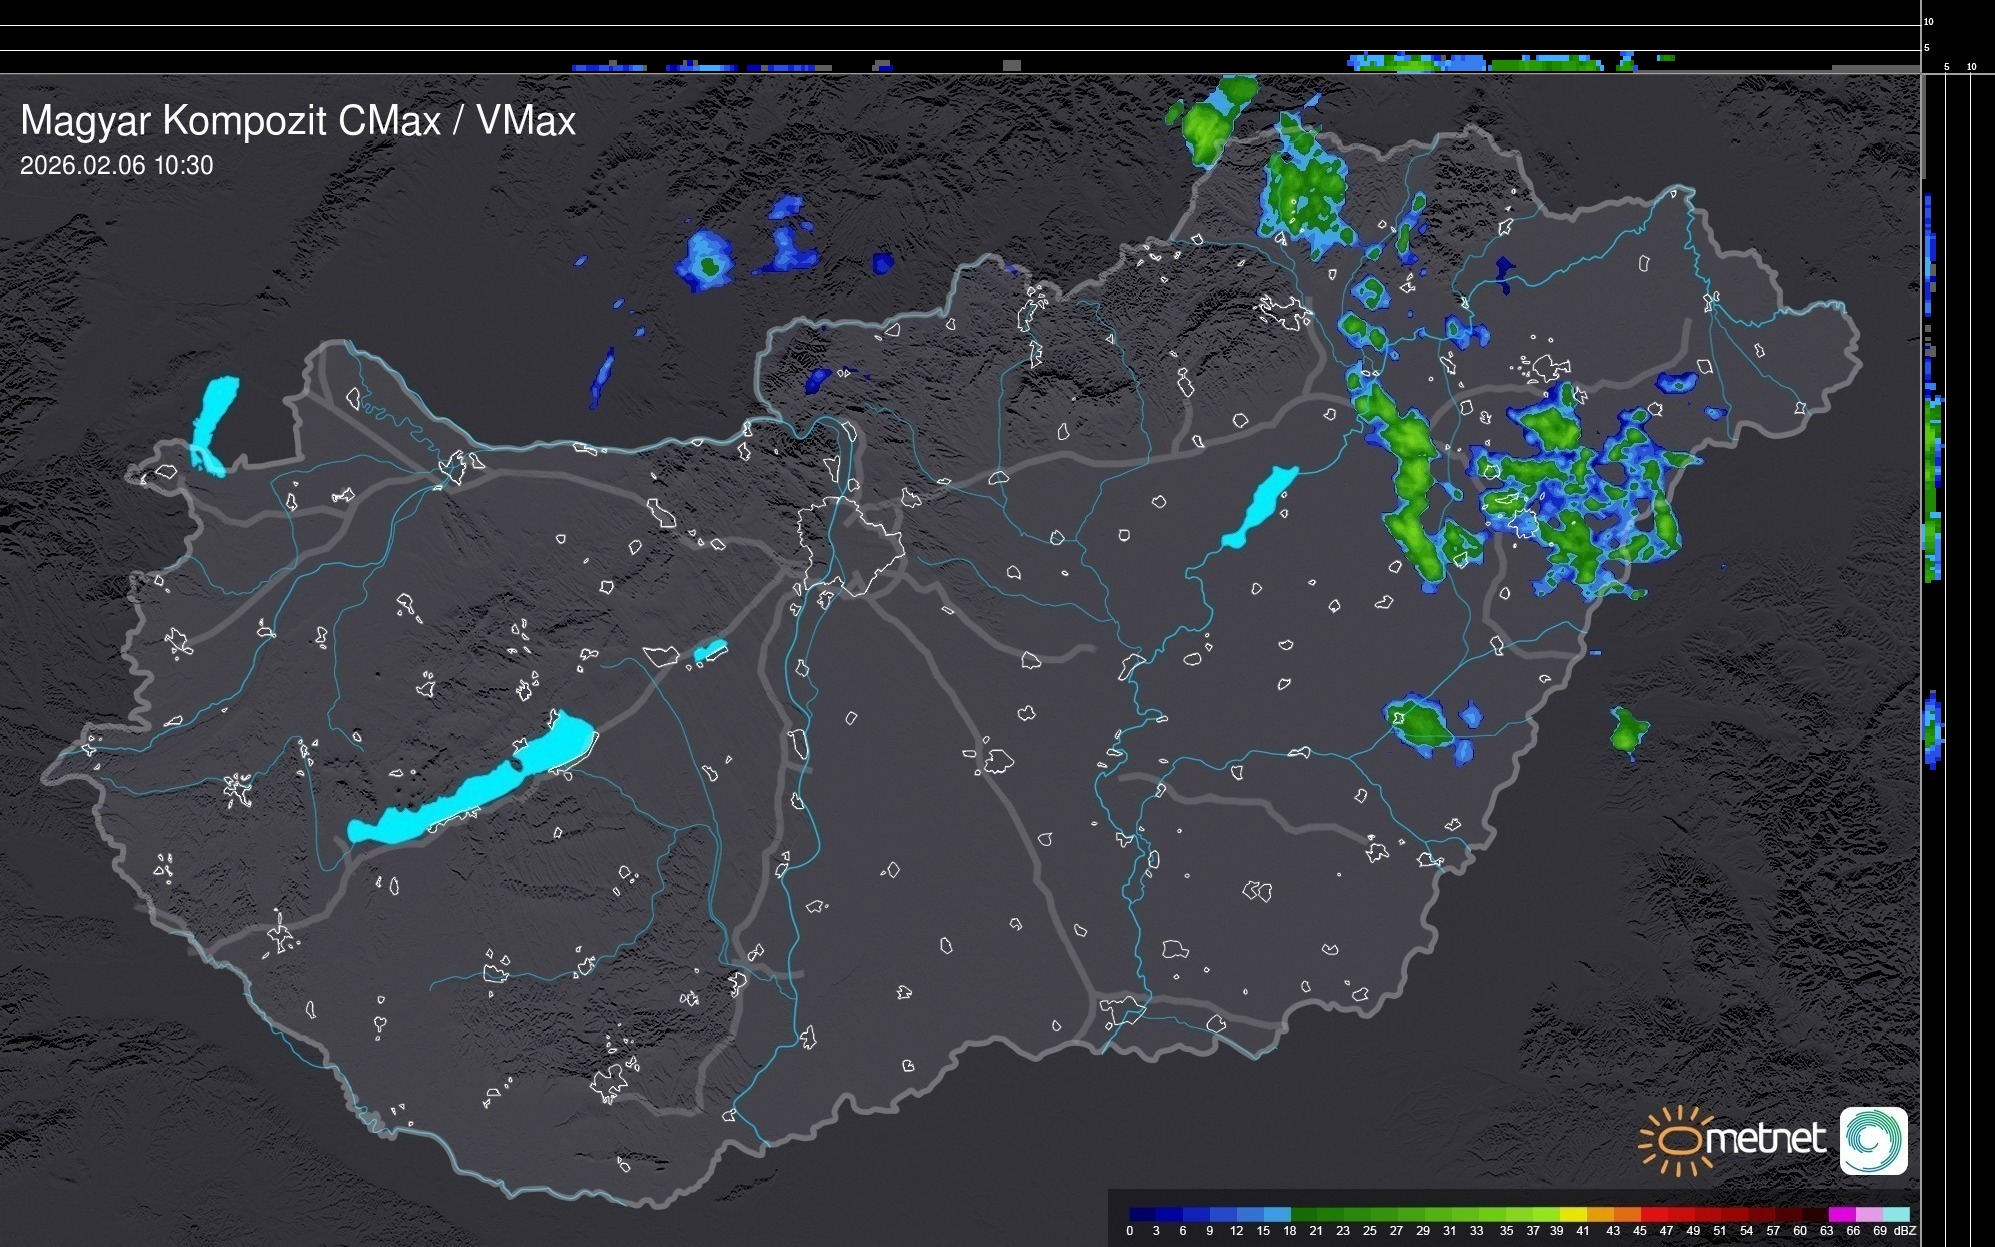Click the Budapest city outline
This screenshot has width=1995, height=1247.
click(x=850, y=545)
